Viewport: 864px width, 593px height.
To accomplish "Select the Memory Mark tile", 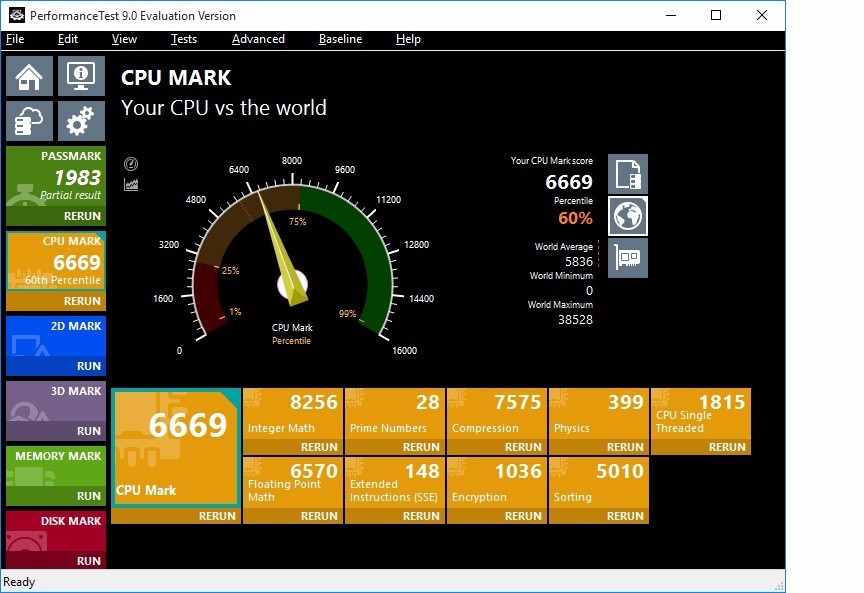I will point(55,468).
